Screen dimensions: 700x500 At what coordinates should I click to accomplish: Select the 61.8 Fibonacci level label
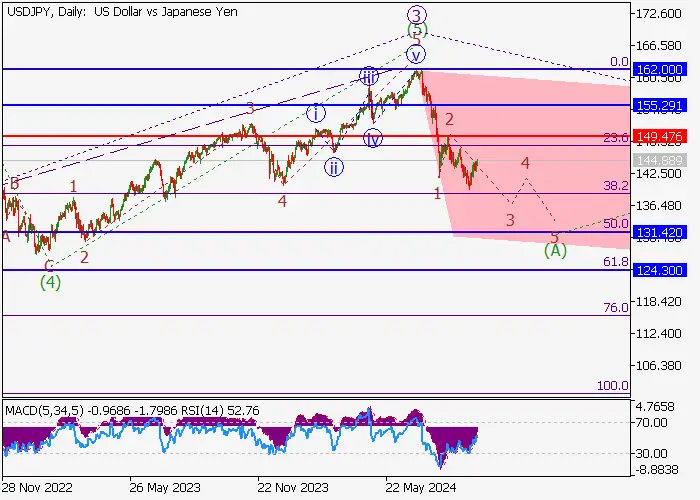click(x=616, y=262)
